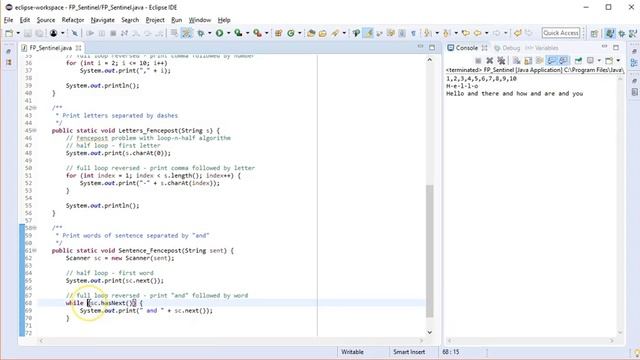The height and width of the screenshot is (360, 640).
Task: Click the Step Over debug icon
Action: [147, 33]
